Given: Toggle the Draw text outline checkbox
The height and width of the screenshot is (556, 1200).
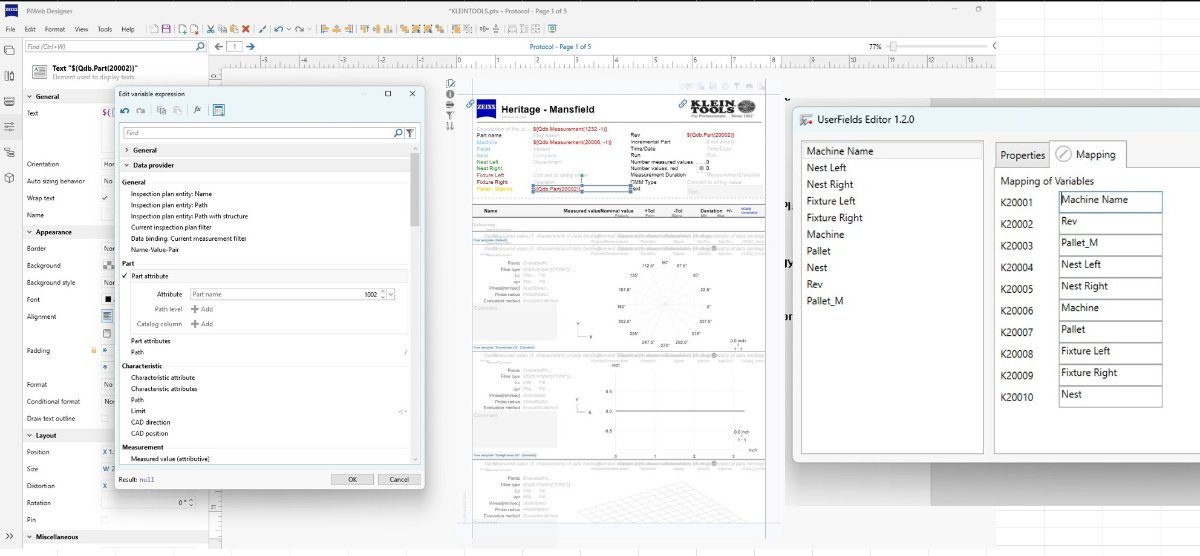Looking at the screenshot, I should pos(106,418).
